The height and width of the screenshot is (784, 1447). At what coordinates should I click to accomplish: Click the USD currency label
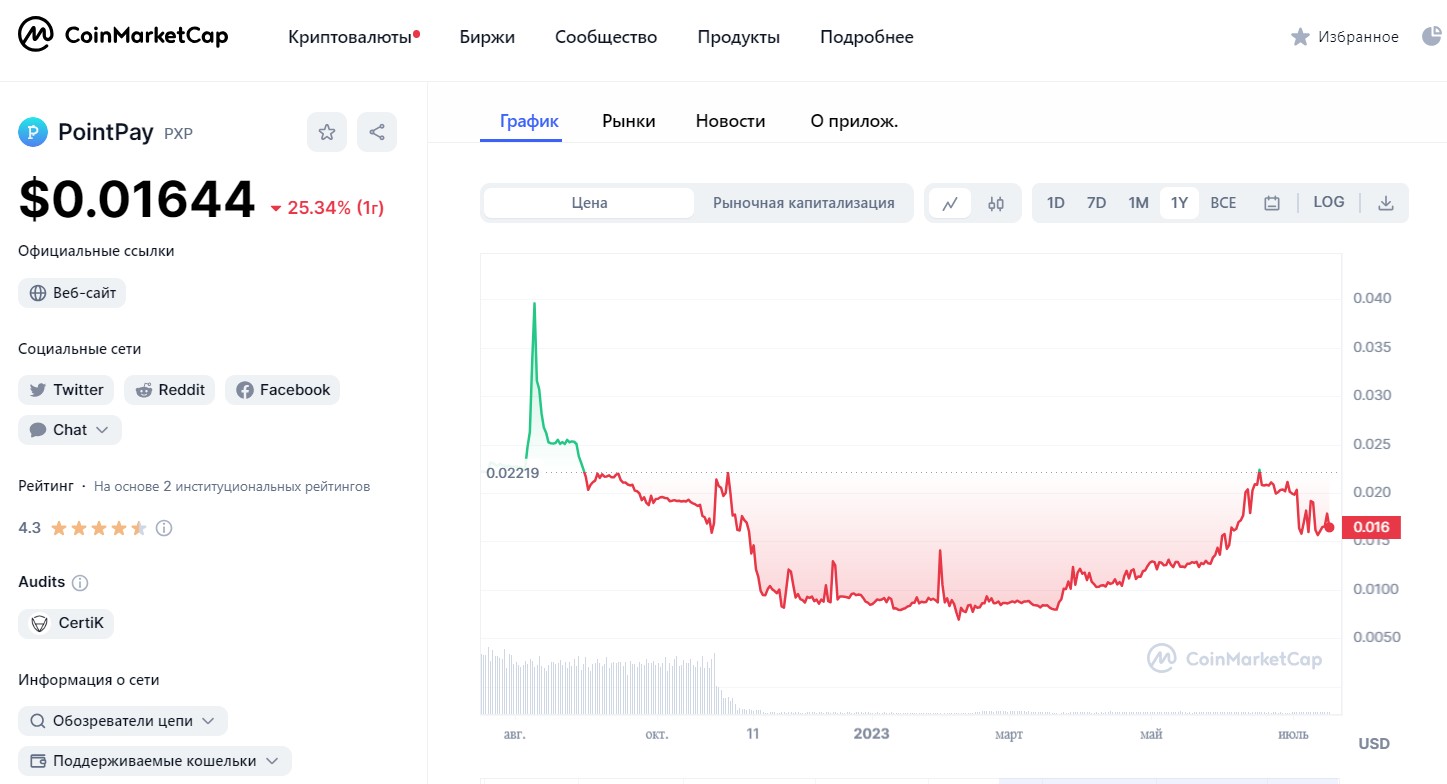coord(1374,744)
